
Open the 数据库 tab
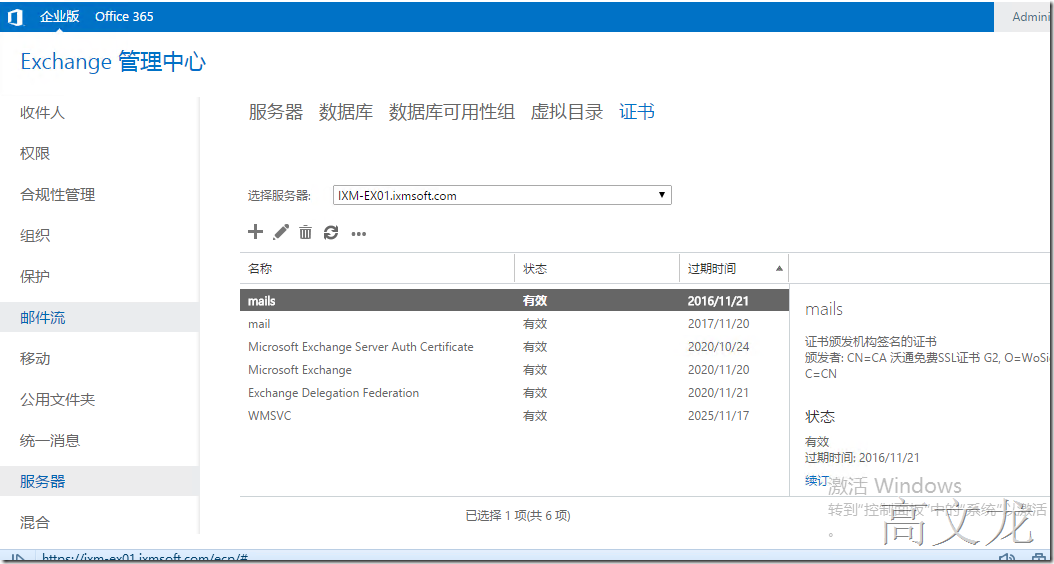346,112
